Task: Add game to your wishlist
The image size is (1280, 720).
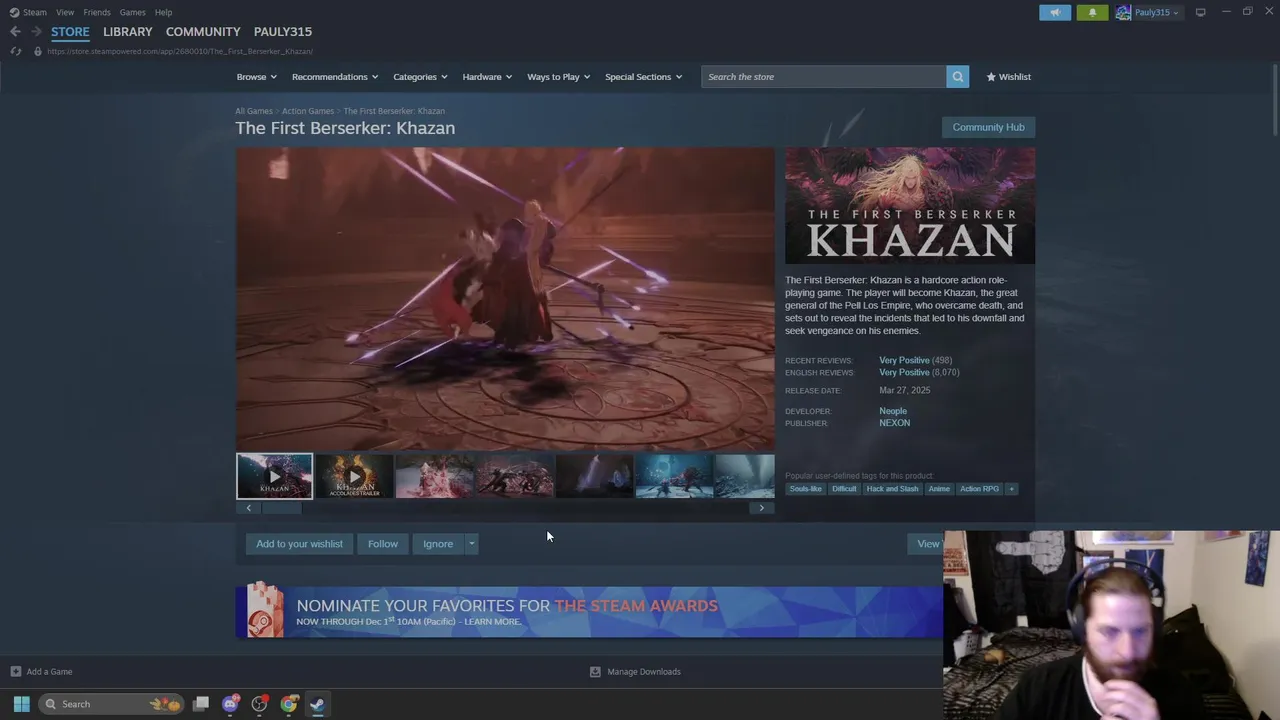Action: point(299,544)
